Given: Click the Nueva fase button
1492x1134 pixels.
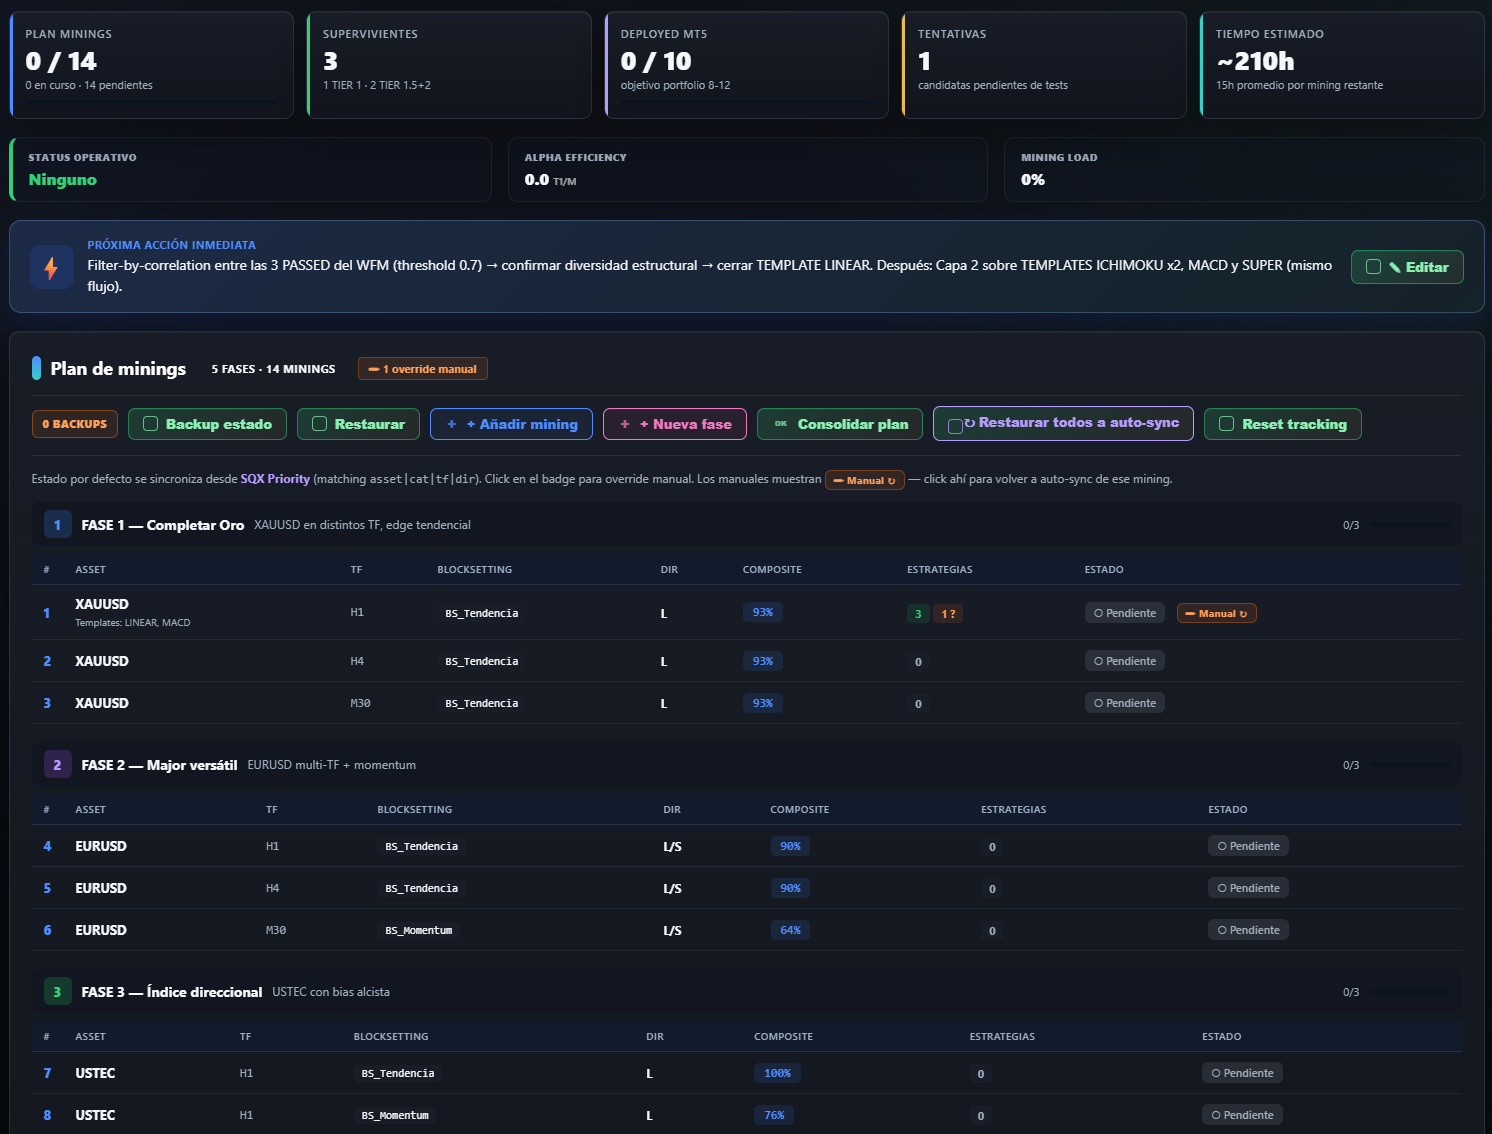Looking at the screenshot, I should click(675, 424).
